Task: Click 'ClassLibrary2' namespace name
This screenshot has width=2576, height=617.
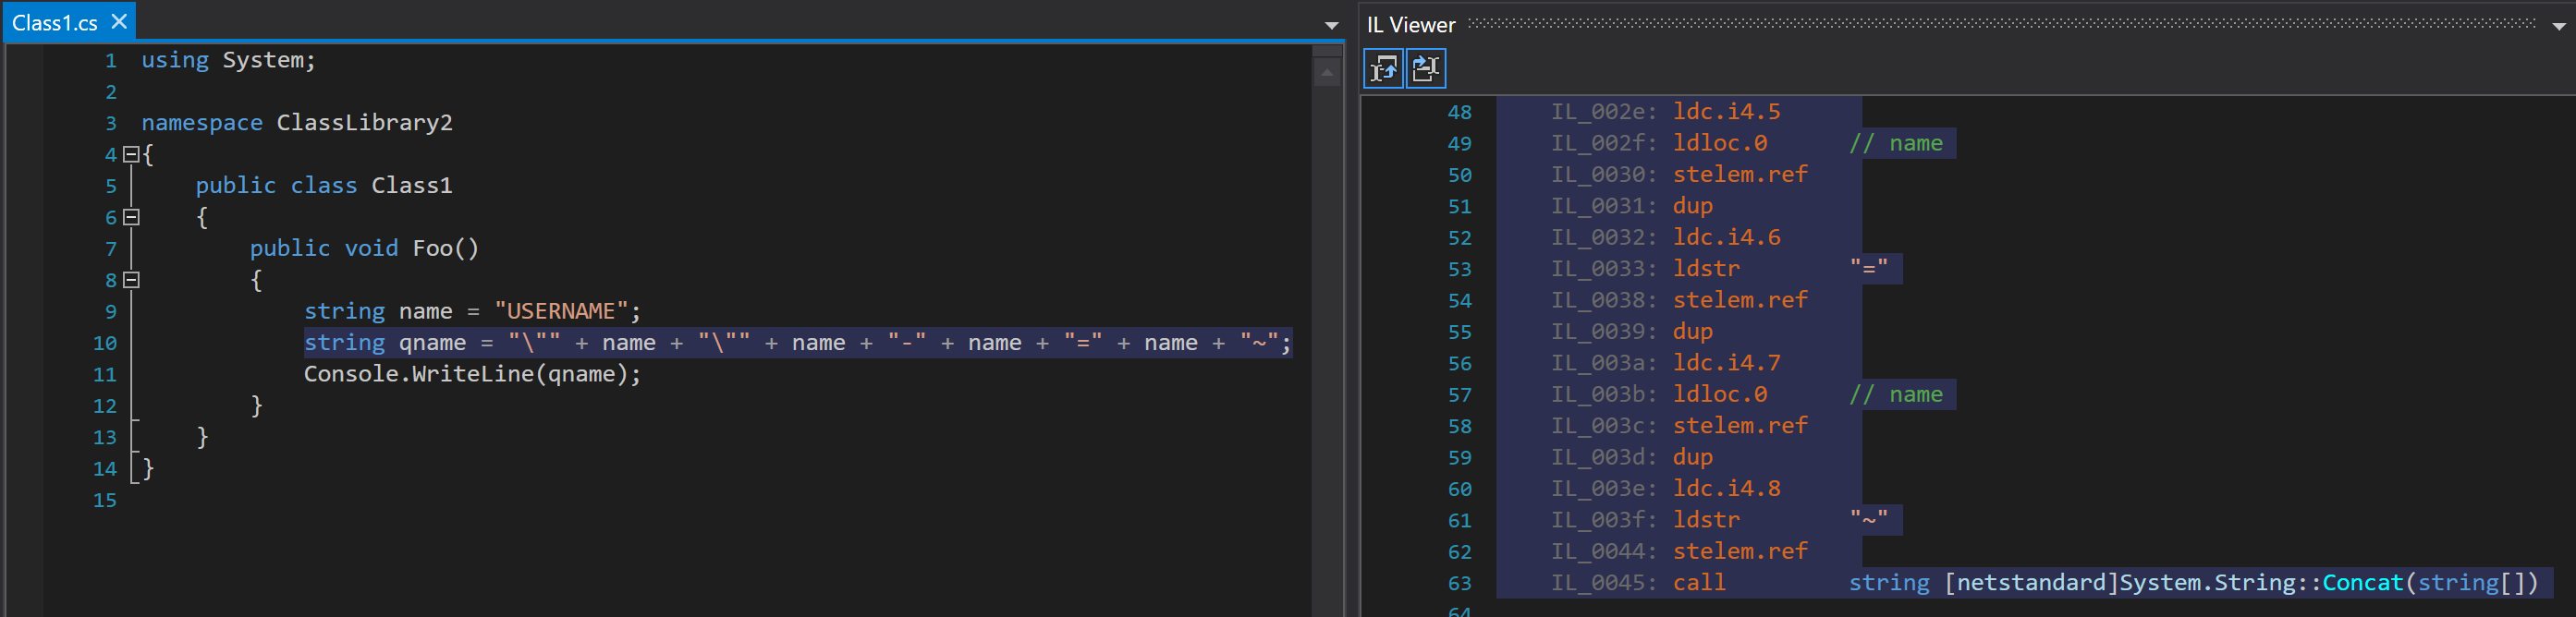Action: 364,122
